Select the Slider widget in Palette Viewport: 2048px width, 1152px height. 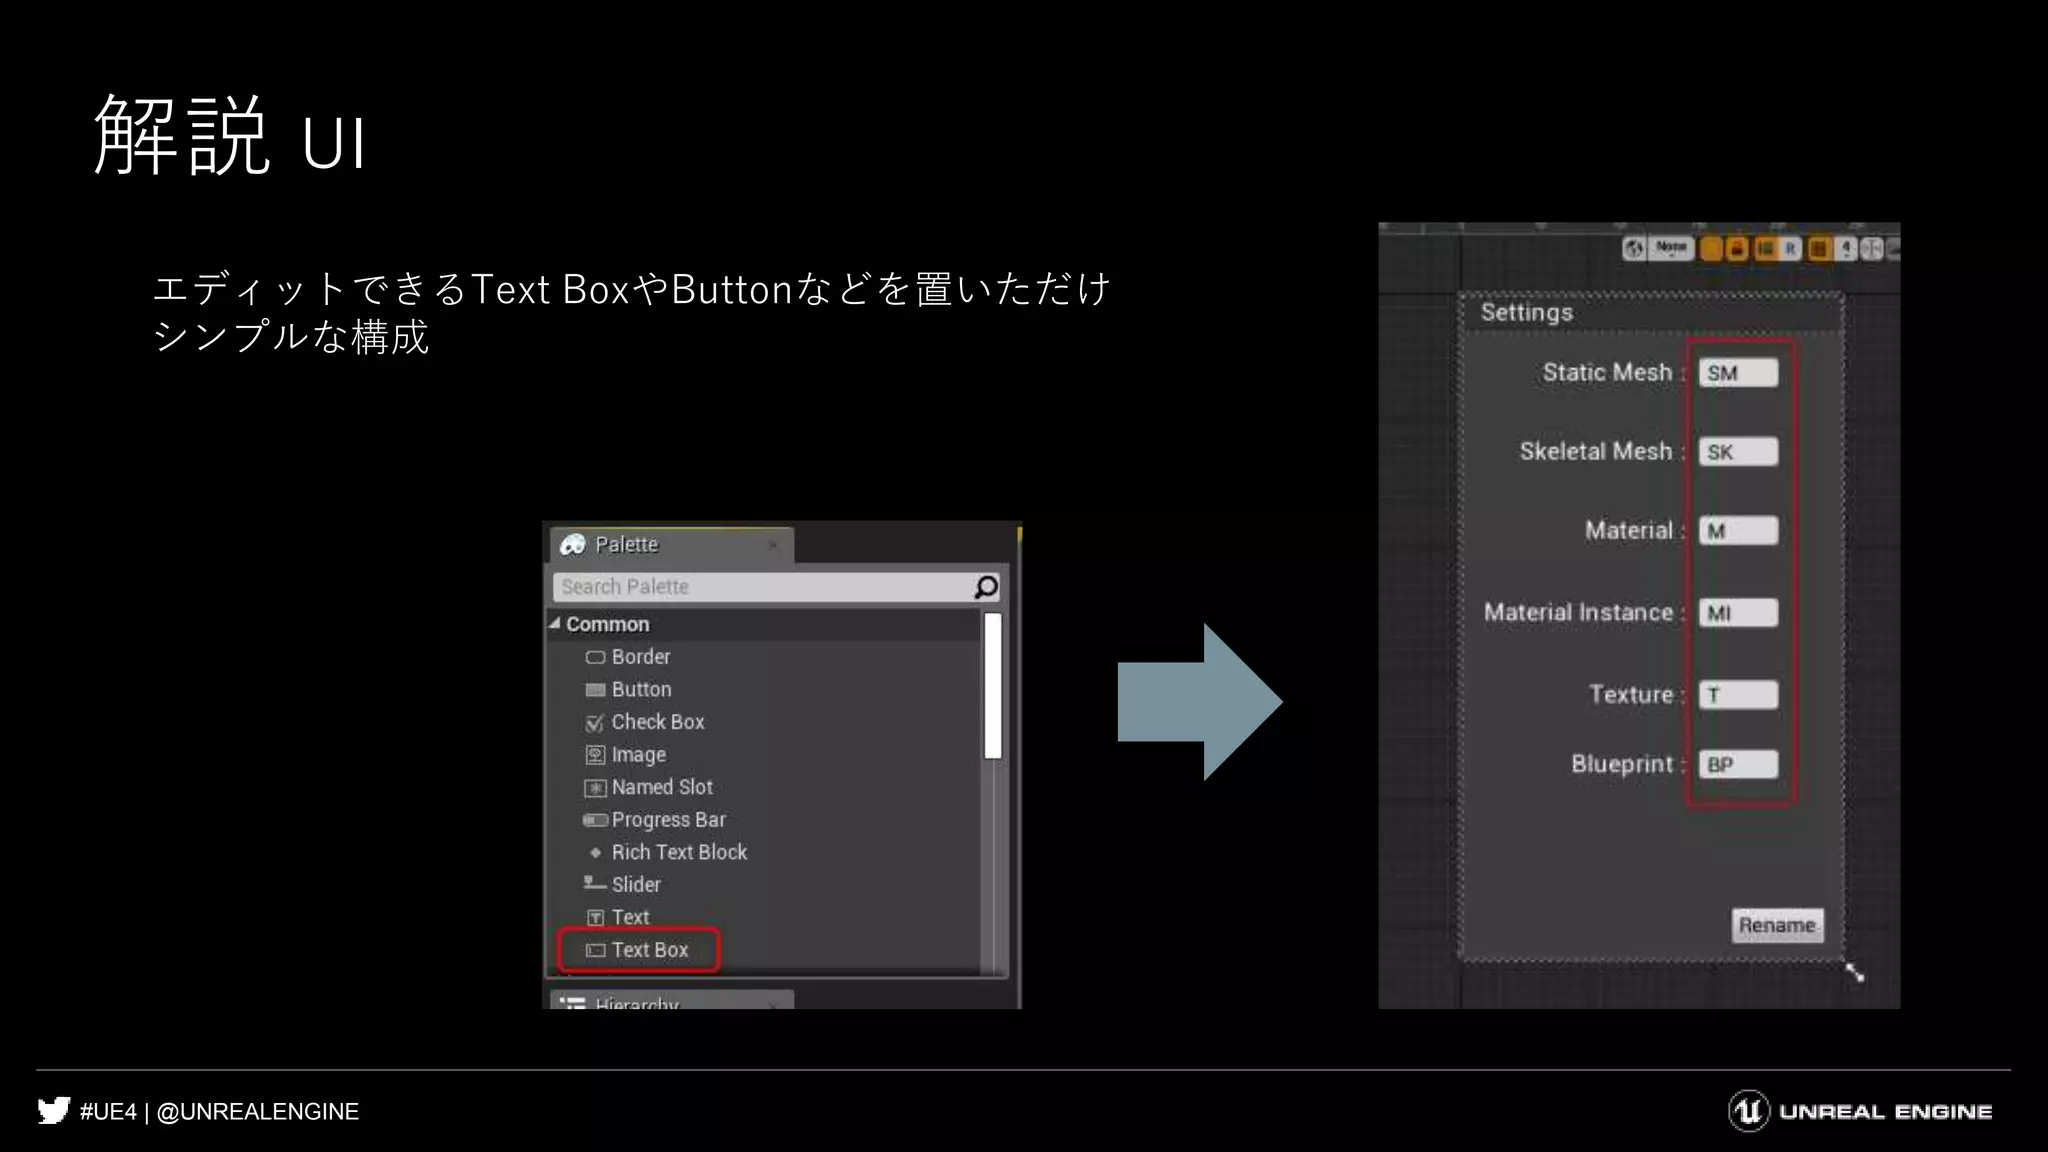[x=623, y=885]
